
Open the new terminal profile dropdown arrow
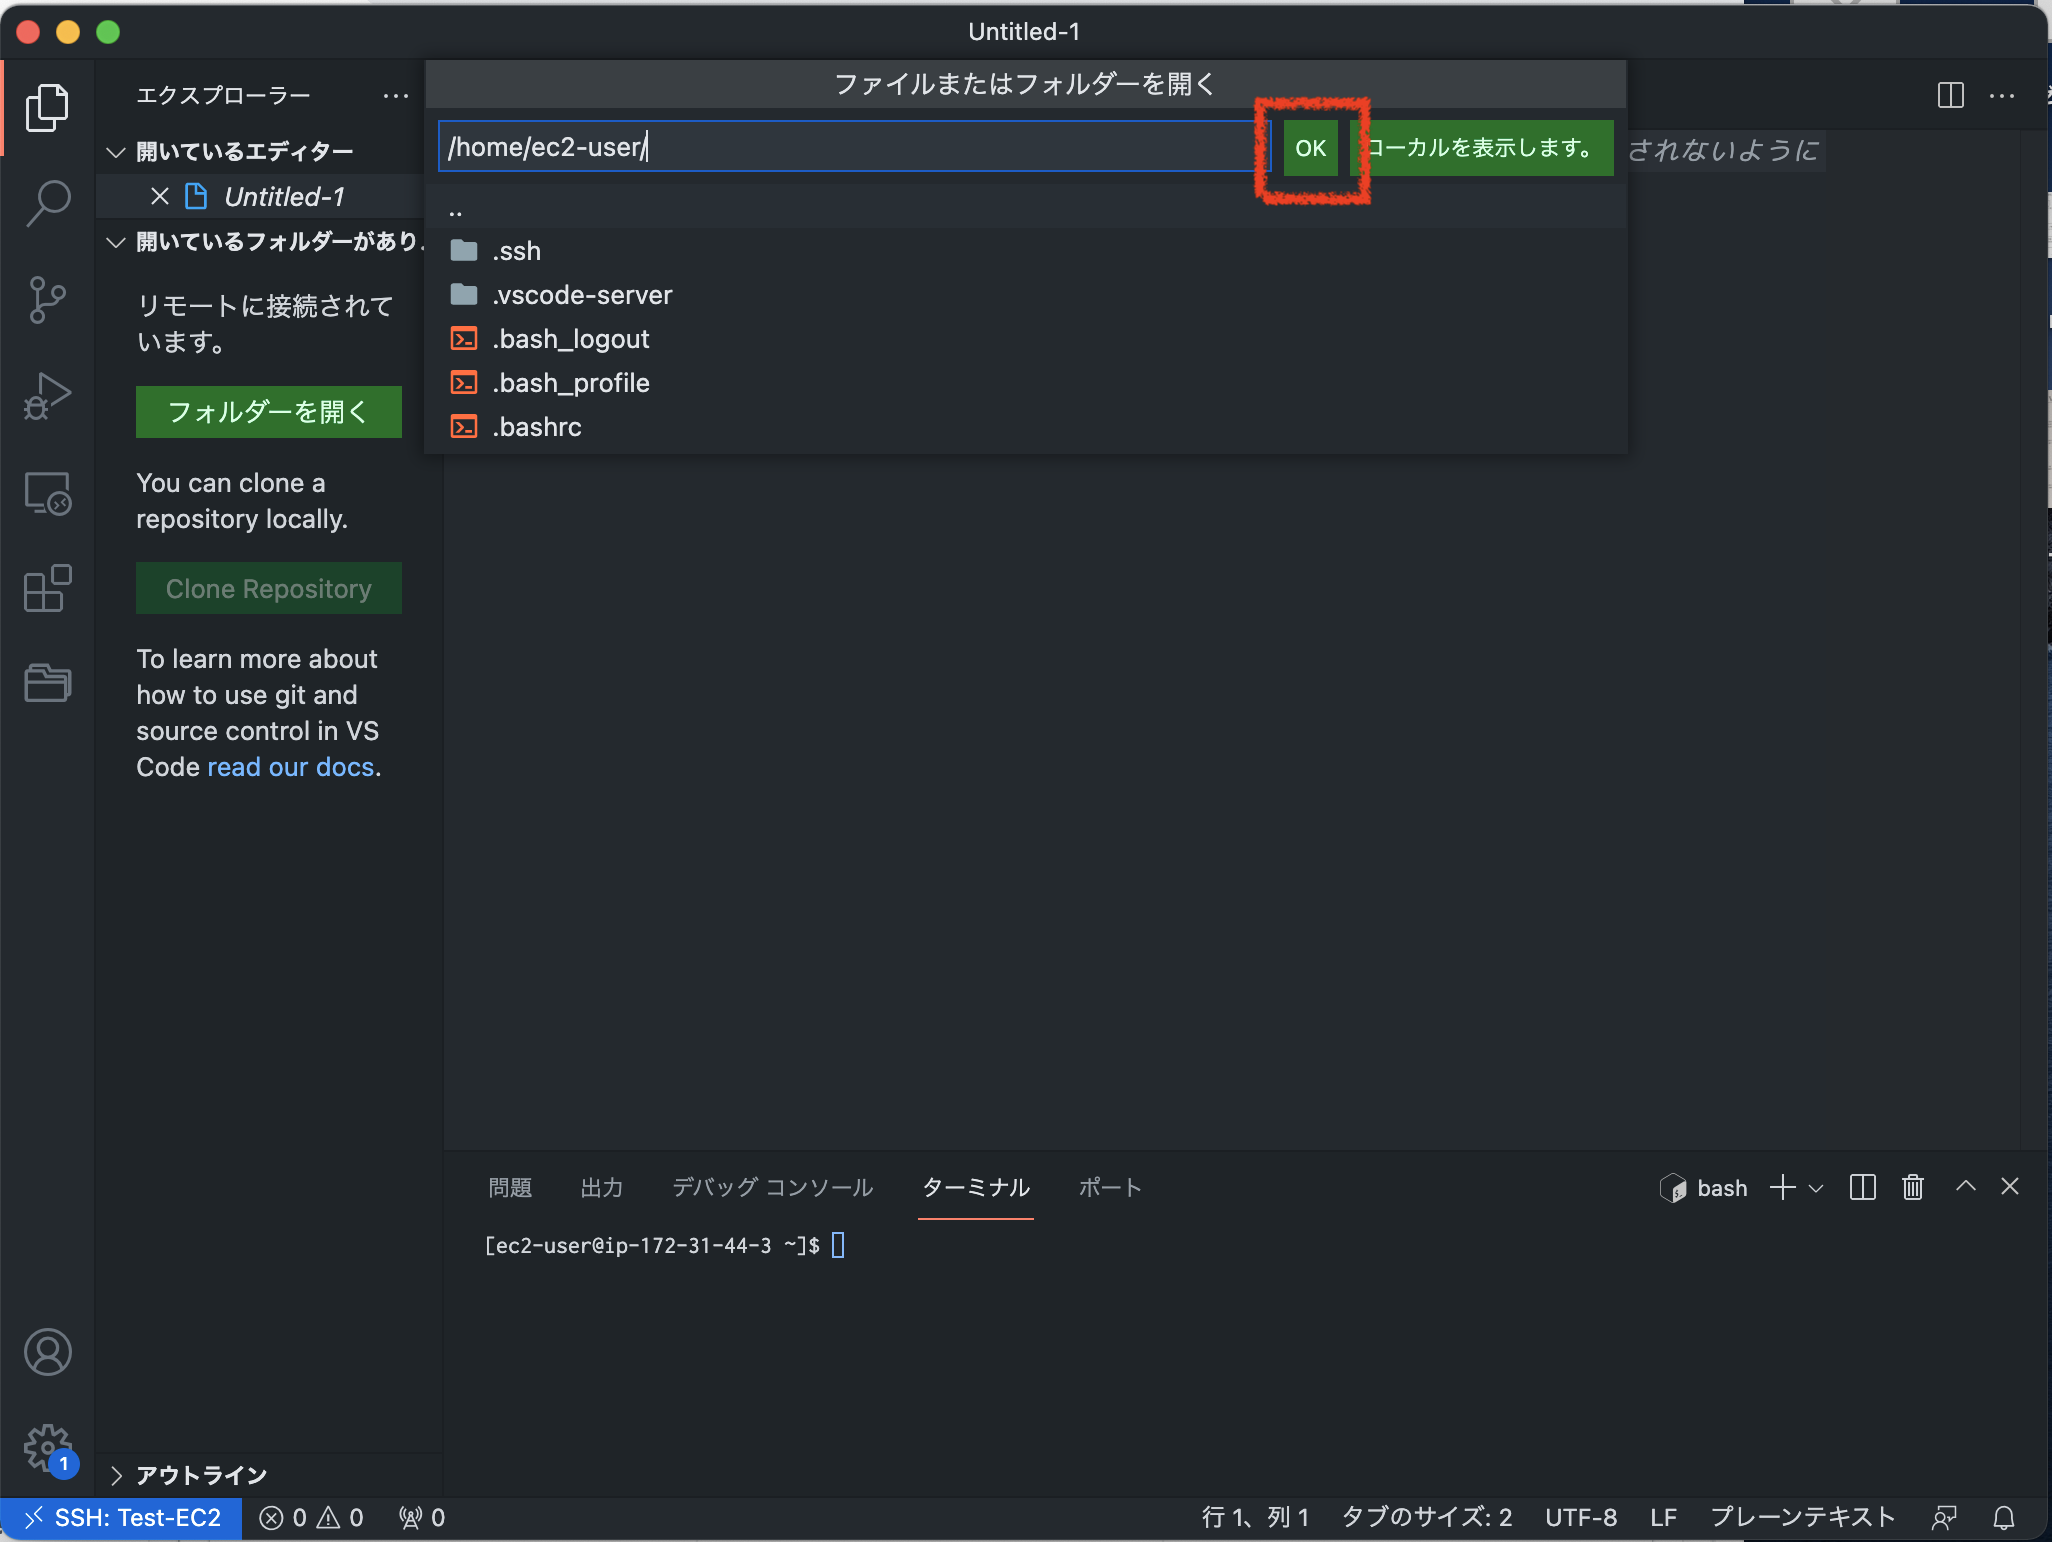click(1816, 1188)
